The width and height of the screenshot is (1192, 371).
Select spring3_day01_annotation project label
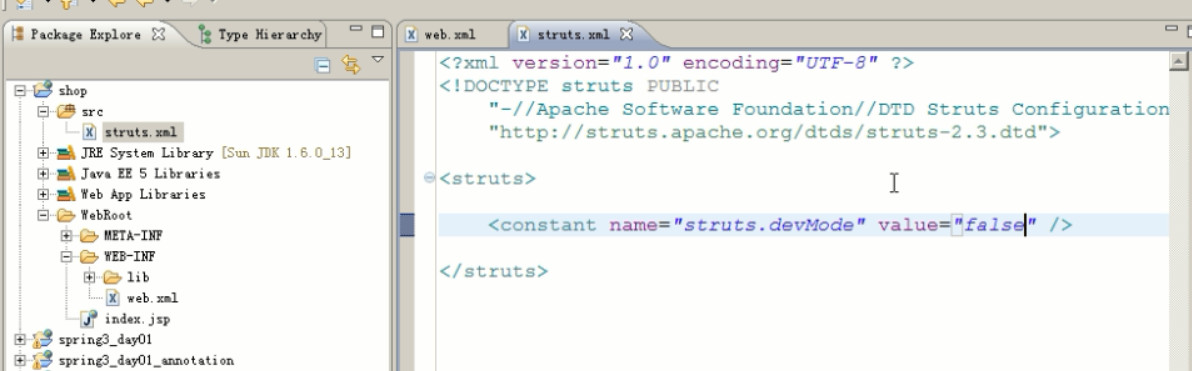(x=146, y=360)
